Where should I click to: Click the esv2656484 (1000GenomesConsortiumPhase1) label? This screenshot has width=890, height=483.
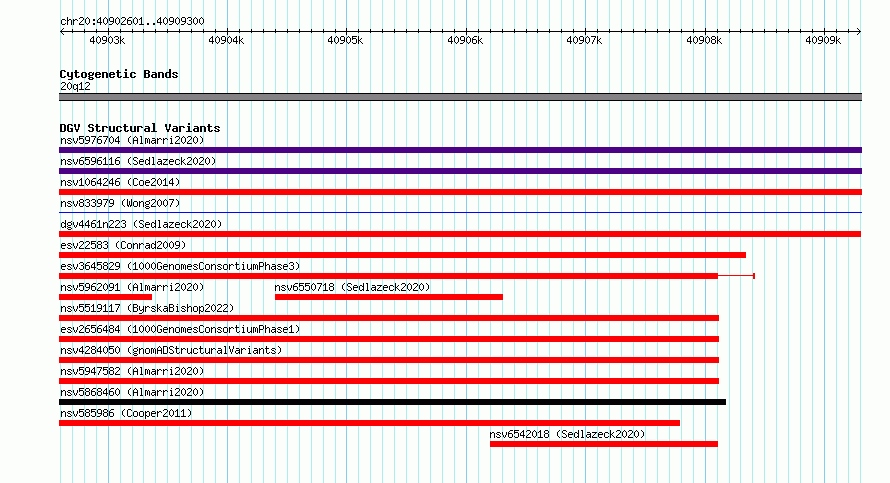coord(180,329)
